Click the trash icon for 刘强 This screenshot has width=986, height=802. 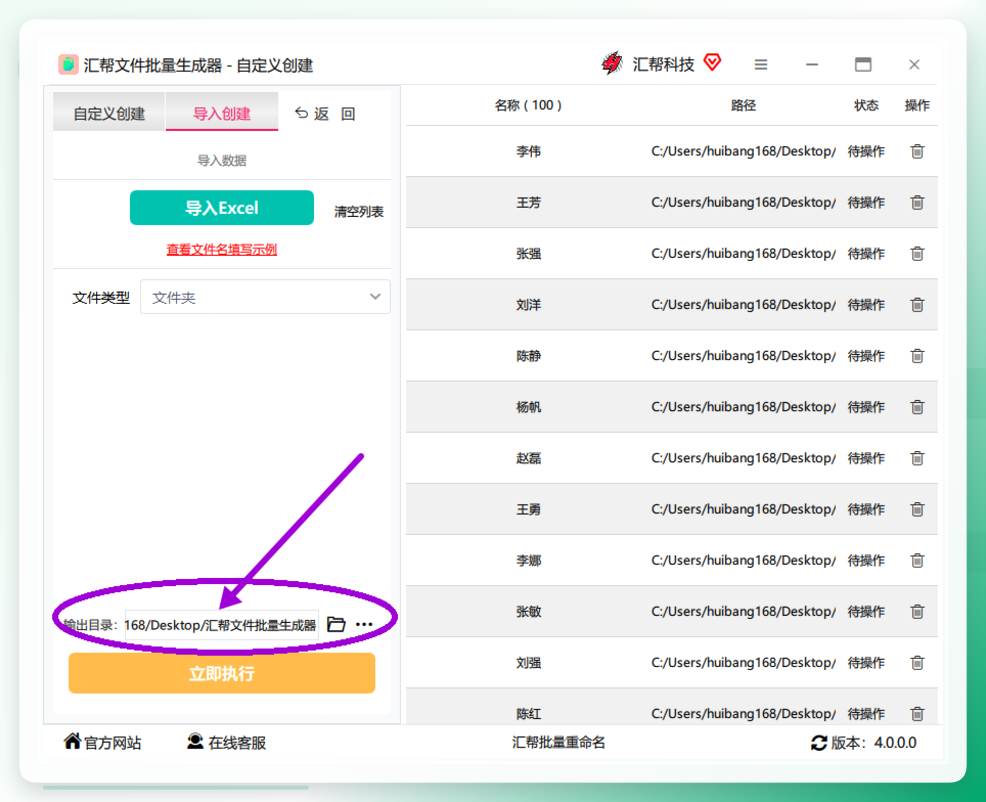pos(917,663)
